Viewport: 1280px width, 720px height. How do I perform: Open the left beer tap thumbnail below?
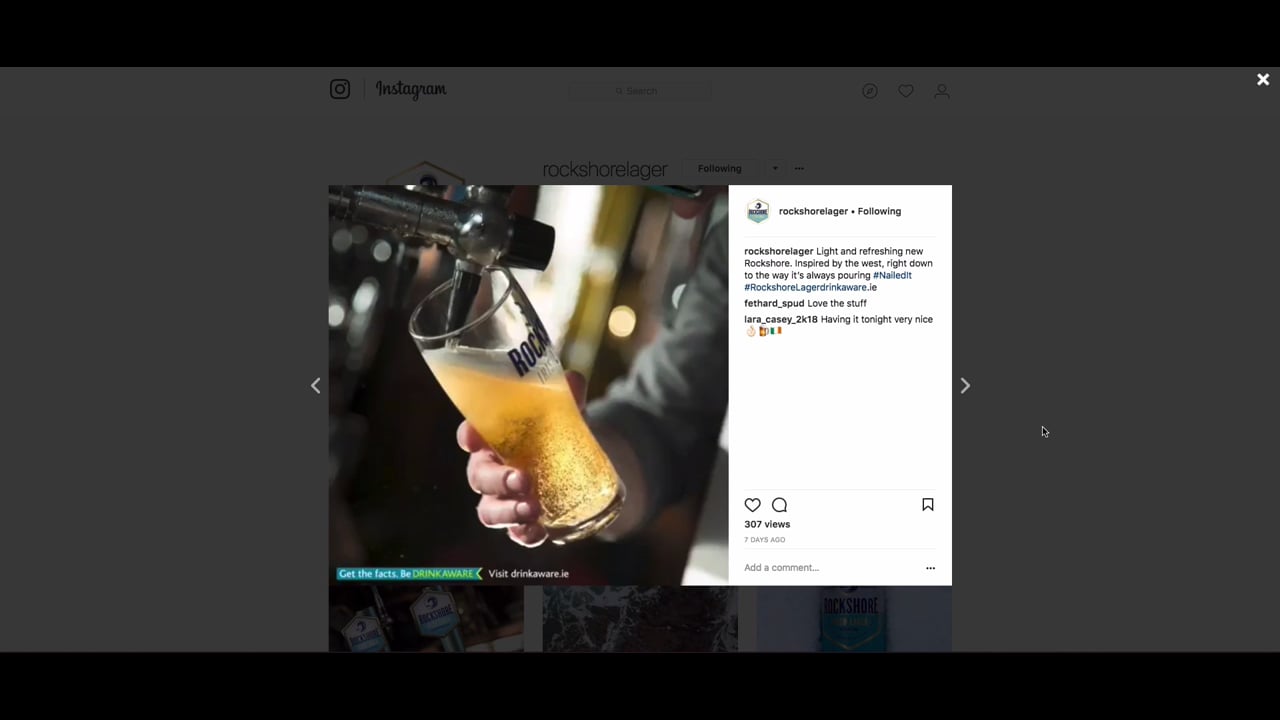[x=426, y=619]
